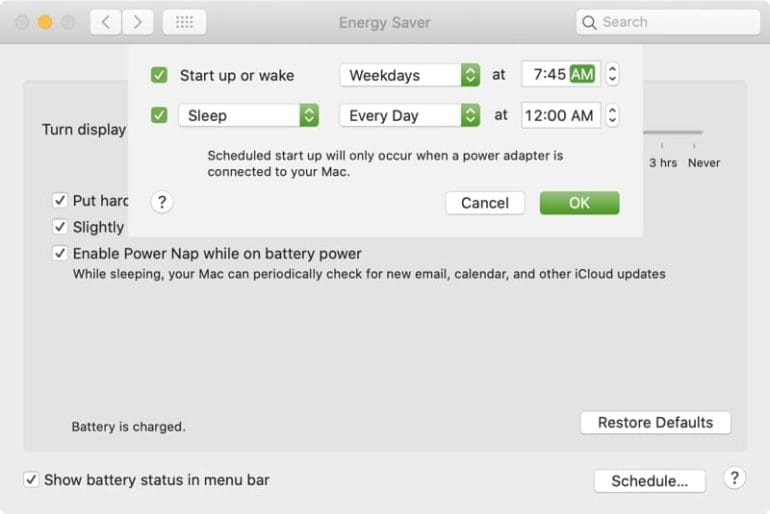The width and height of the screenshot is (770, 514).
Task: Open the Every Day dropdown
Action: pyautogui.click(x=410, y=115)
